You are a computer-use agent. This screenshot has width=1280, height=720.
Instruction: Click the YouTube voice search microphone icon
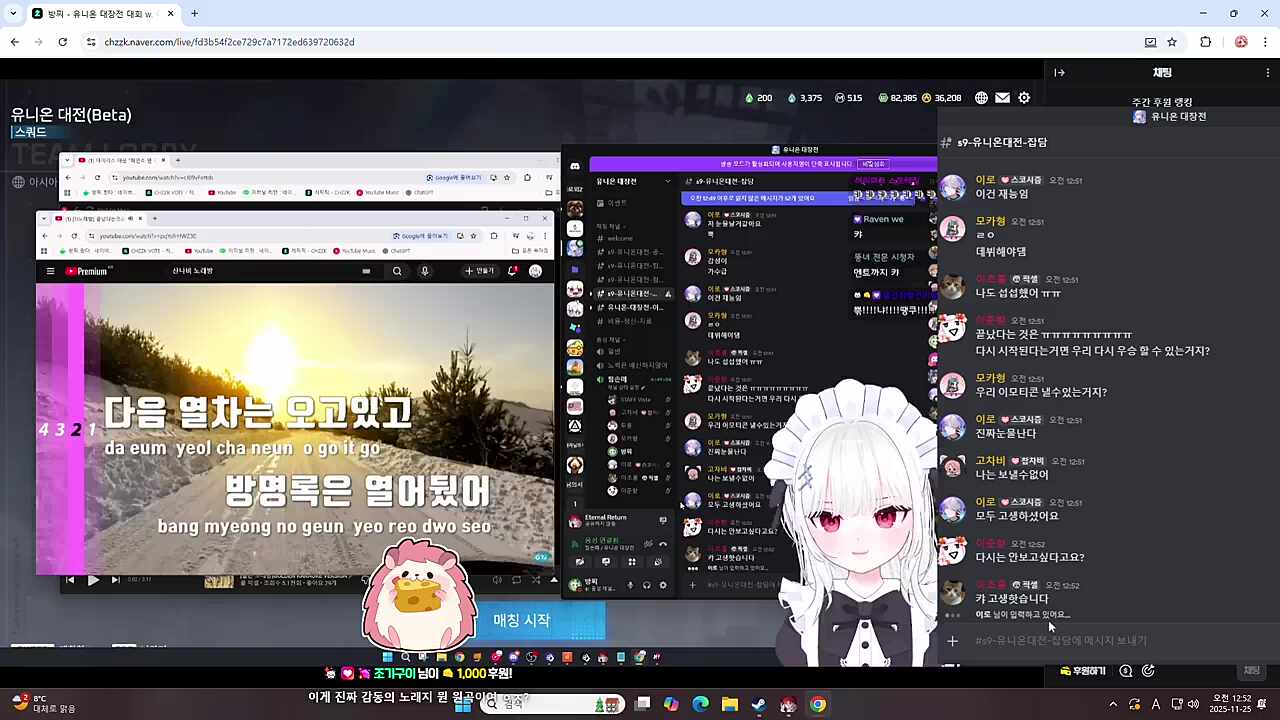pyautogui.click(x=425, y=271)
